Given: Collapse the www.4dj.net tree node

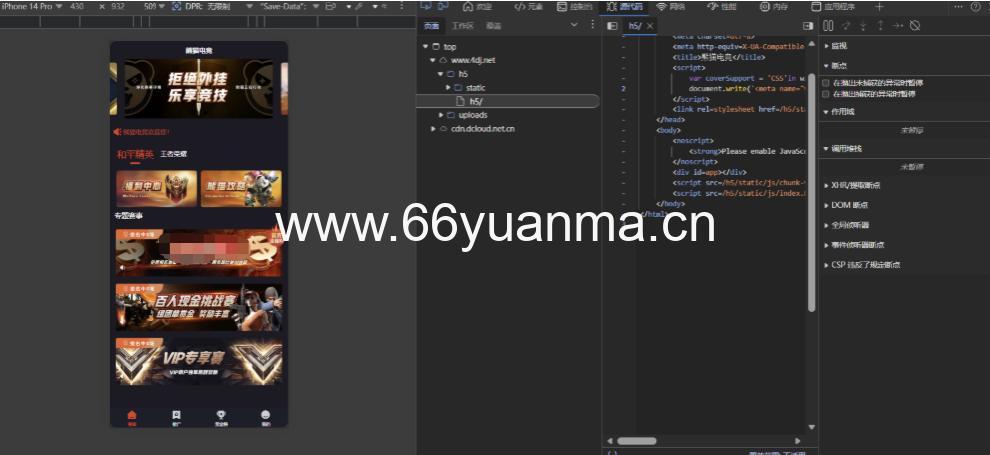Looking at the screenshot, I should point(432,60).
